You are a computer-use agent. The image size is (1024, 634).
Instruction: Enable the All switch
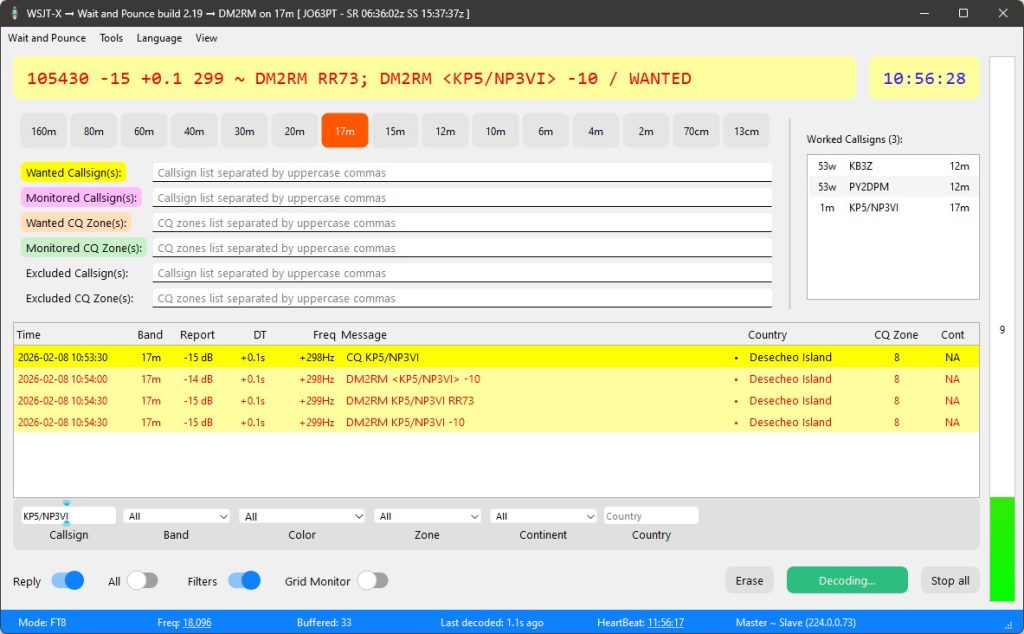pyautogui.click(x=142, y=581)
